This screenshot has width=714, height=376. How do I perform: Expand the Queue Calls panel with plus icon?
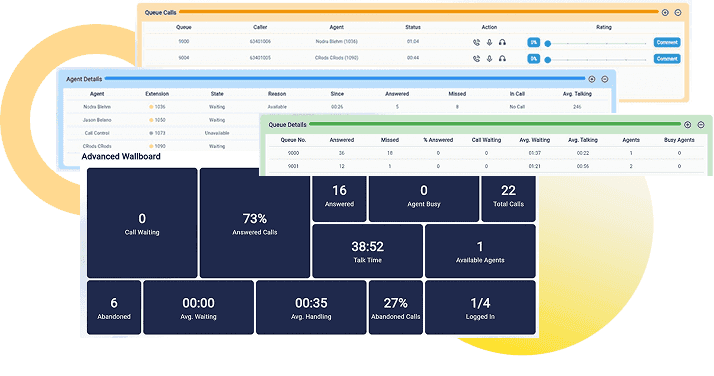665,13
